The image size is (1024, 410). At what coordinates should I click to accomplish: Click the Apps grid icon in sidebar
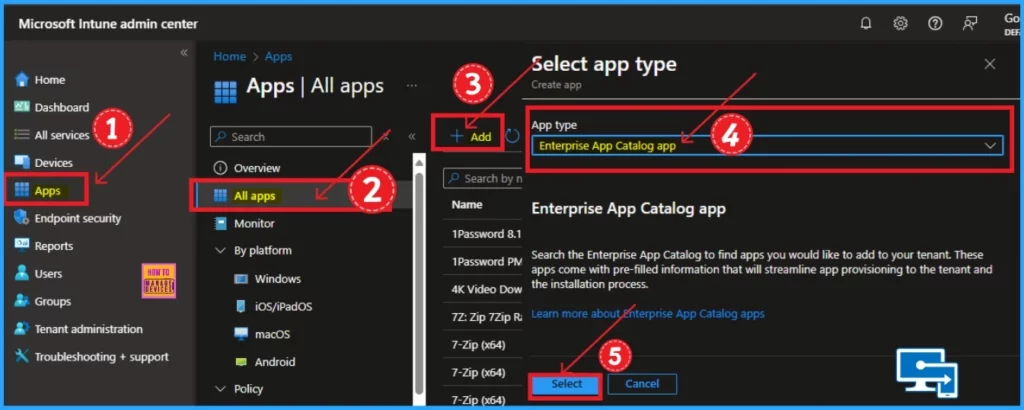(22, 191)
